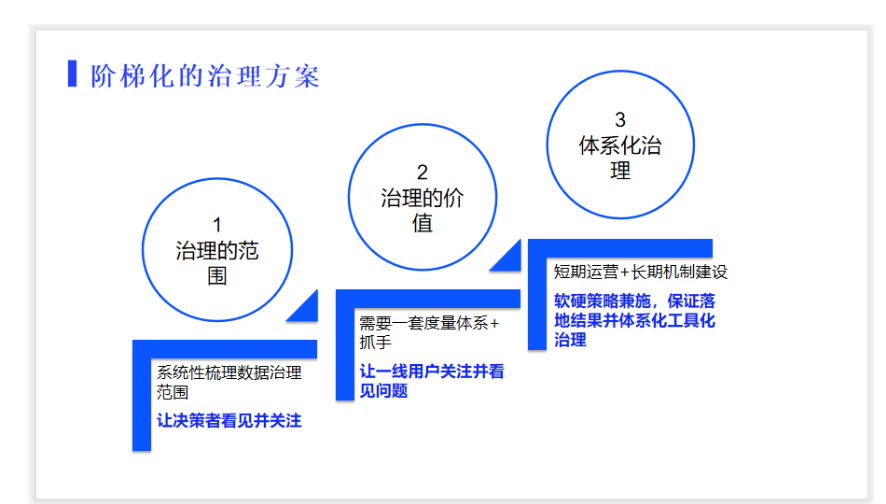This screenshot has width=886, height=504.
Task: Click the slide title 阶梯化的治理方案
Action: pos(205,76)
